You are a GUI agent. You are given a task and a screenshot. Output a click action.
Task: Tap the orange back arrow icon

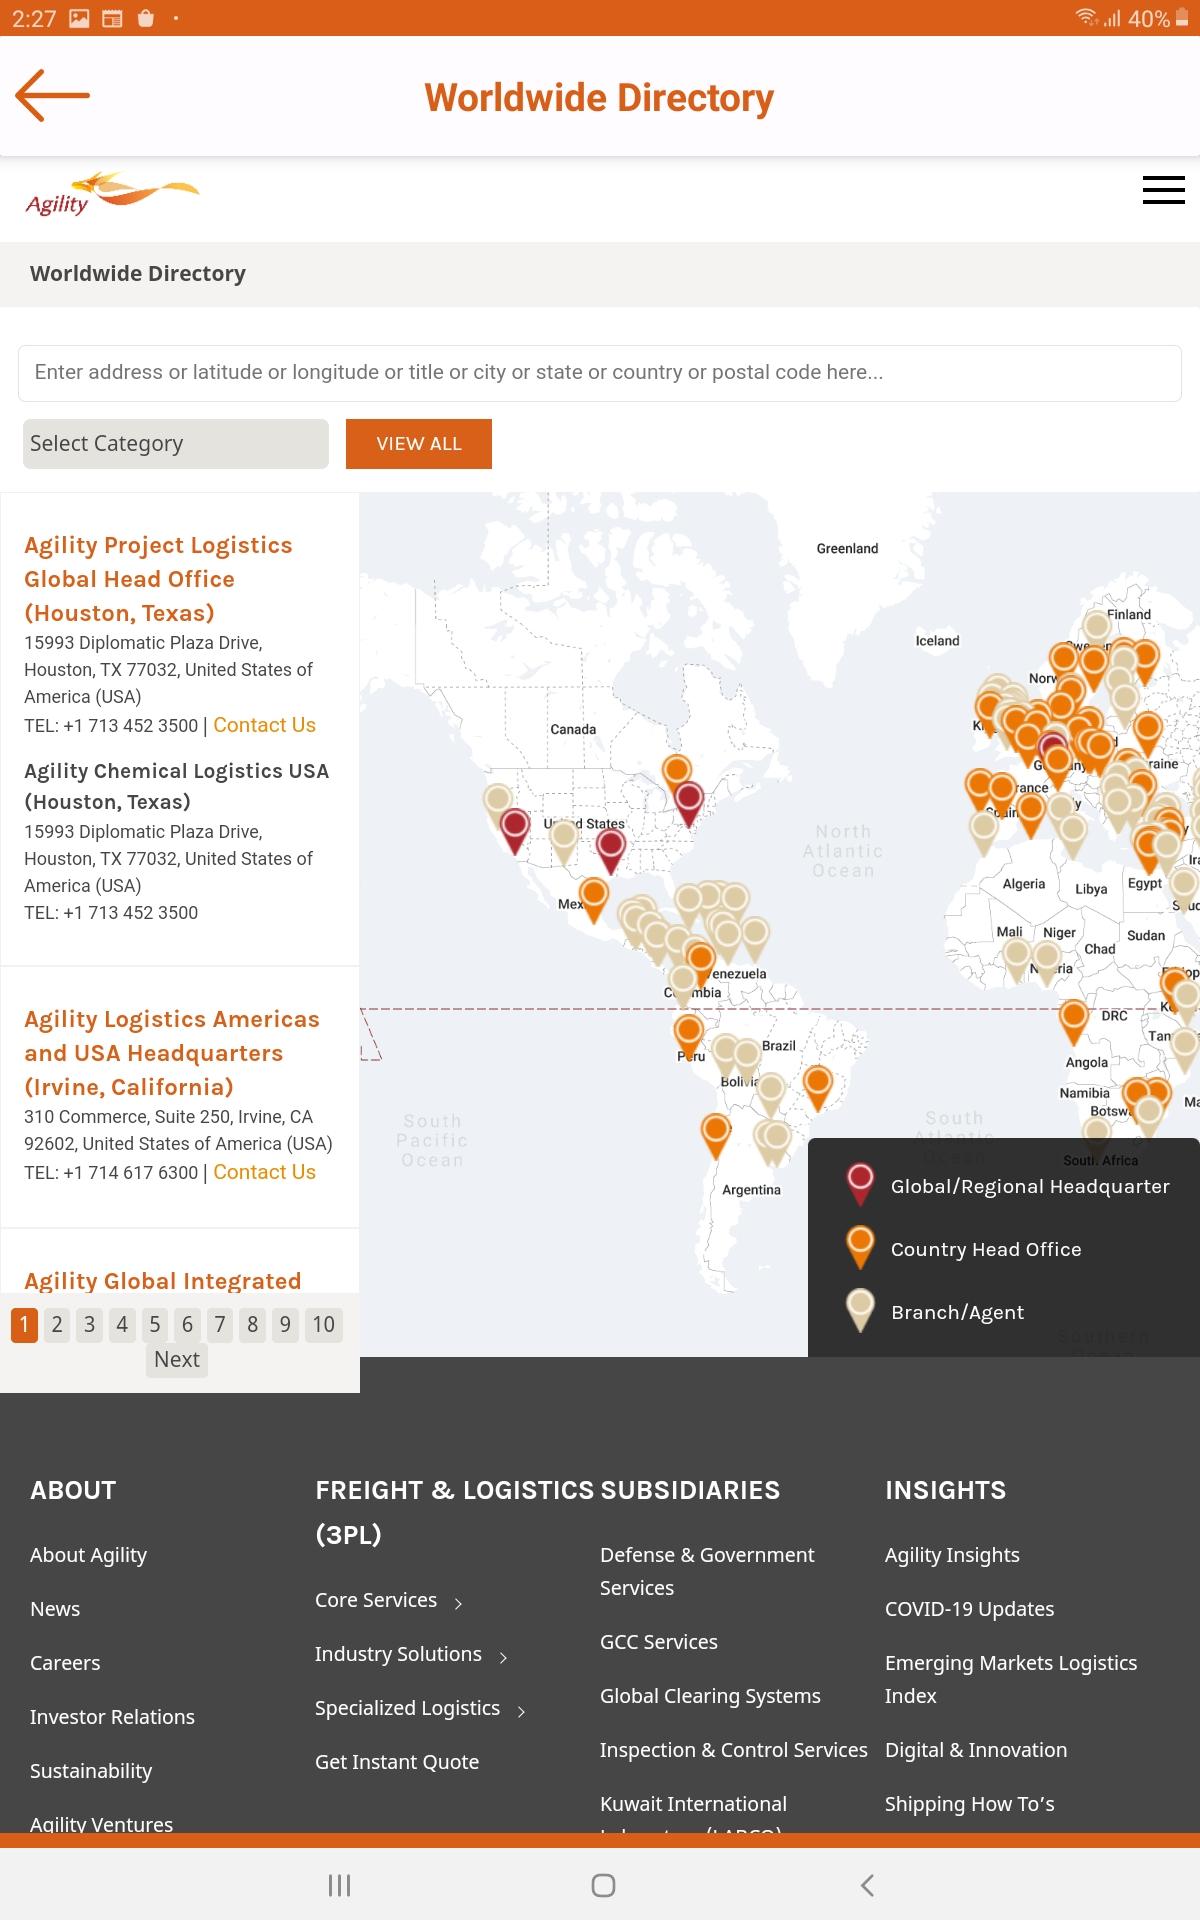[x=52, y=96]
